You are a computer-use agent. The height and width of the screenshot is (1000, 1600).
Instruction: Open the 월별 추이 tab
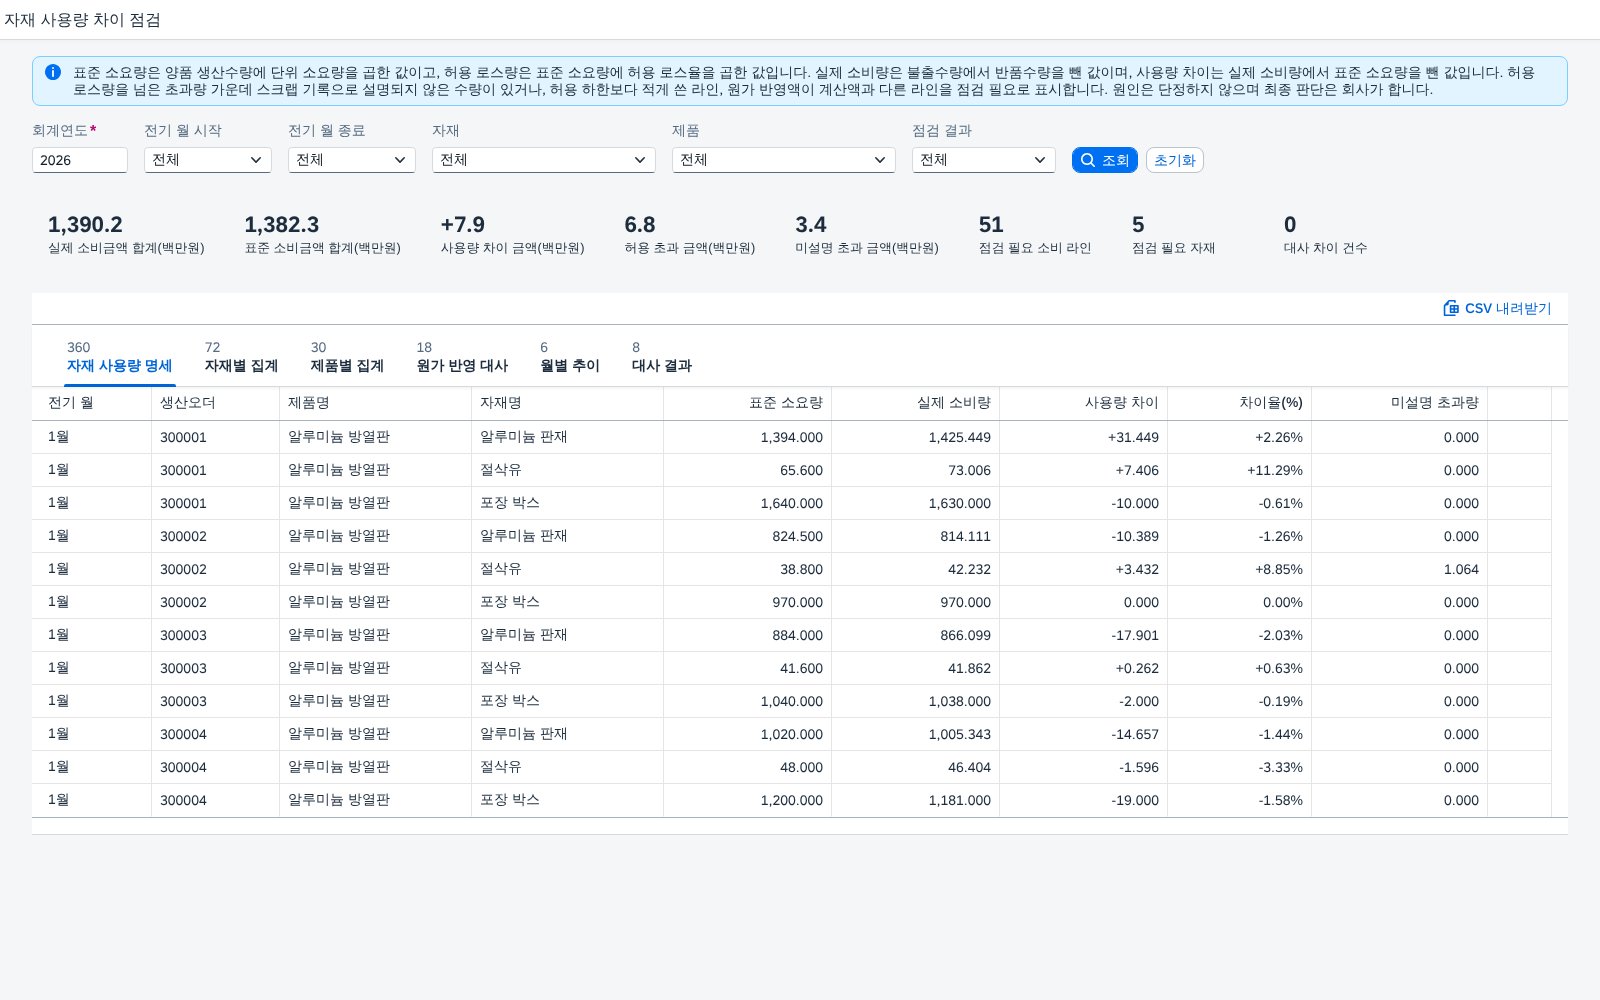tap(570, 357)
